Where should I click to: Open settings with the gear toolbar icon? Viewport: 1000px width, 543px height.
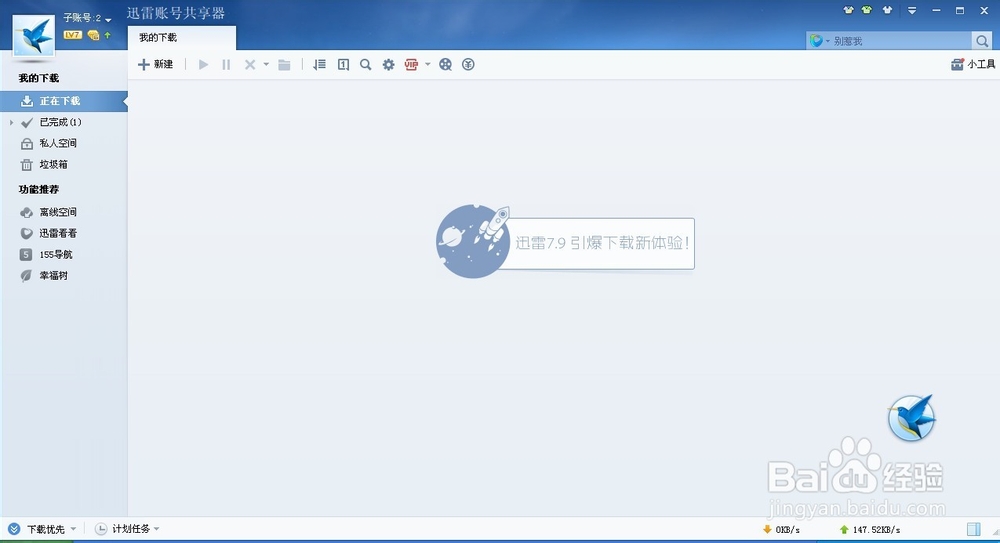[x=388, y=64]
